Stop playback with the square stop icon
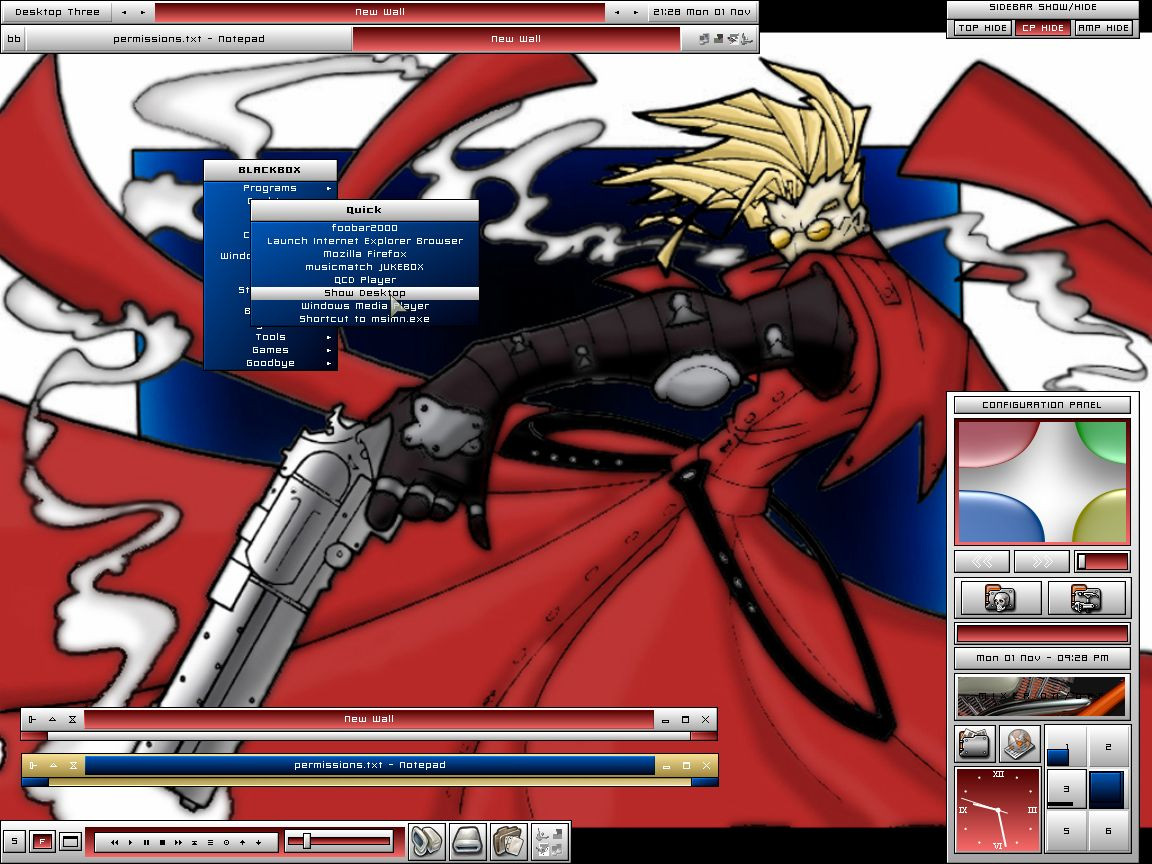1152x864 pixels. 162,843
